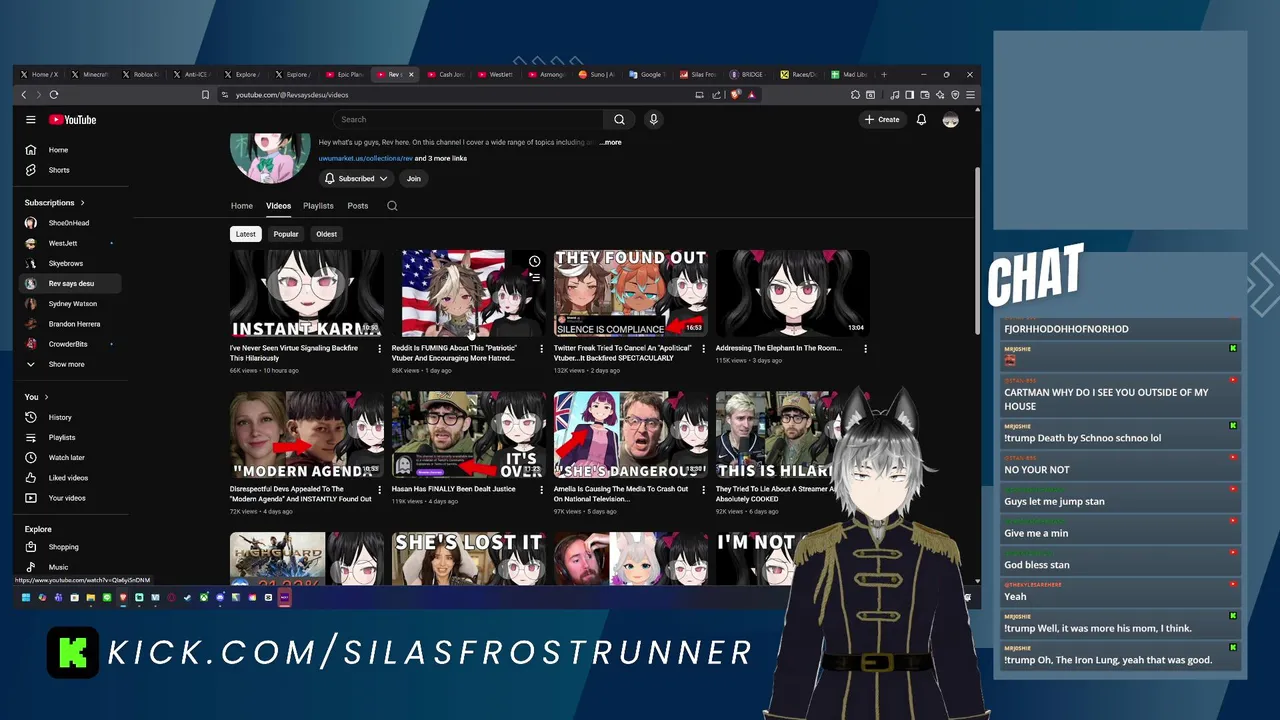Switch to the channel Playlists tab
This screenshot has height=720, width=1280.
click(318, 206)
